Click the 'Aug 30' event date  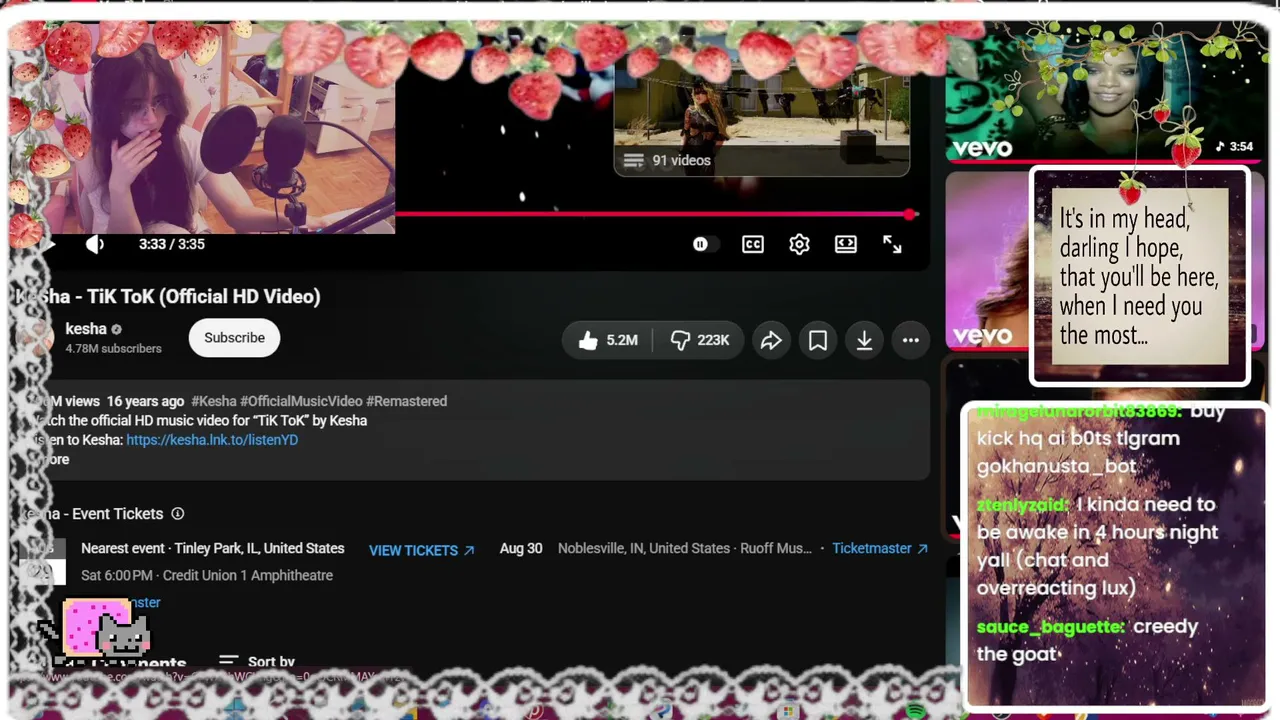point(521,549)
